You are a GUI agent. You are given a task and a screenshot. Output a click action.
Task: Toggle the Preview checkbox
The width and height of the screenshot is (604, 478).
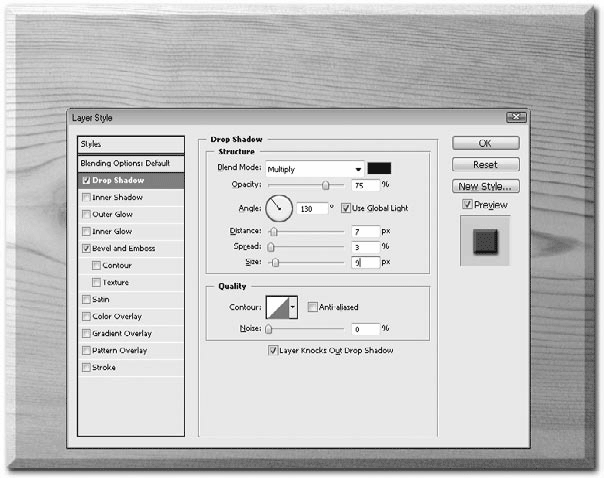(467, 204)
